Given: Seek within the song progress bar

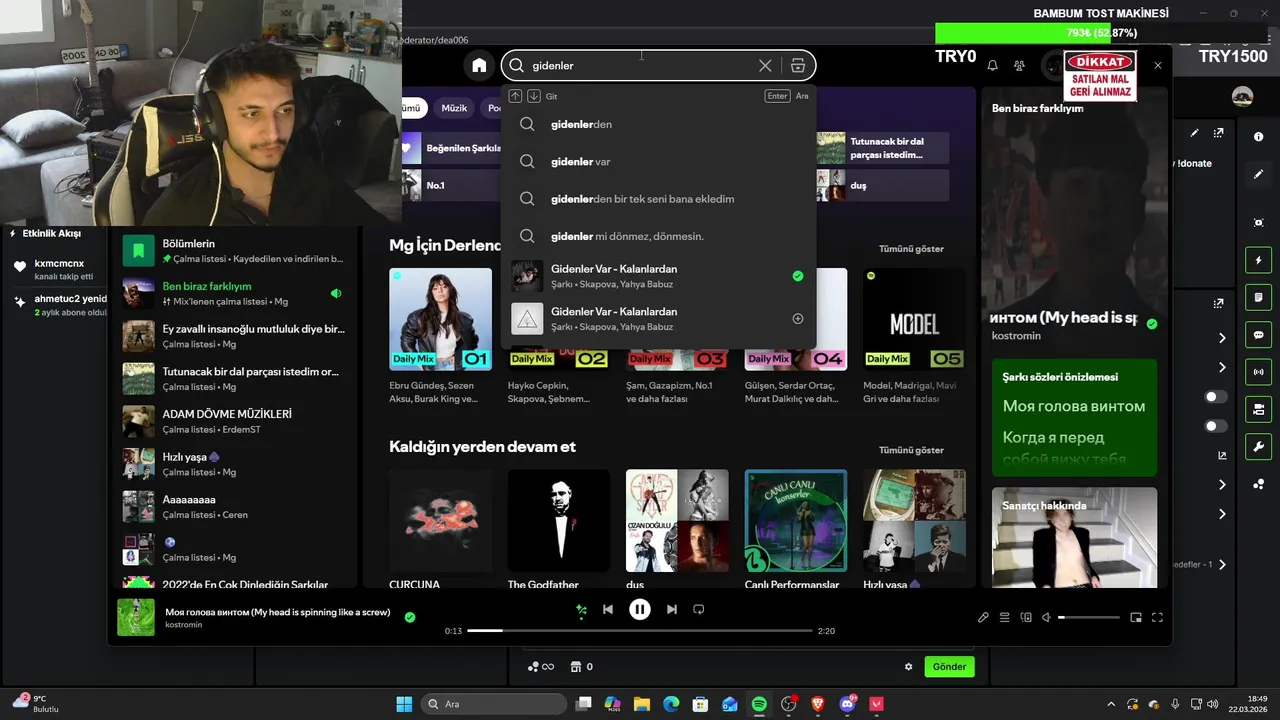Looking at the screenshot, I should (640, 631).
